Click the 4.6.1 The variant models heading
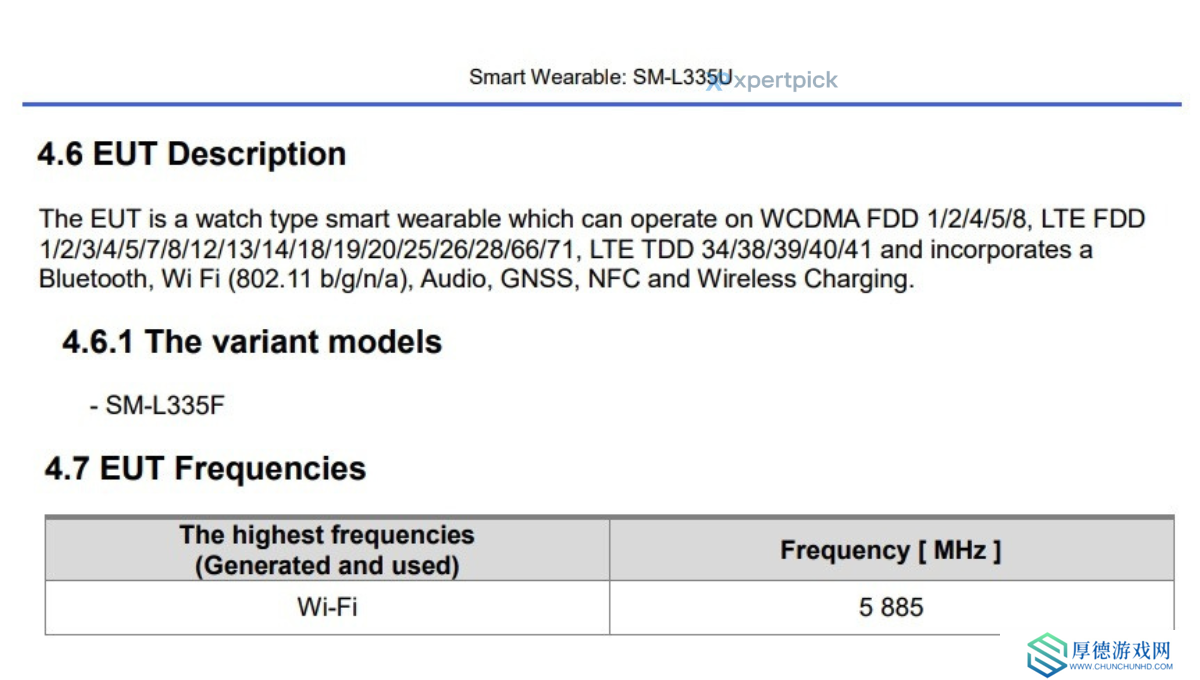Image resolution: width=1200 pixels, height=680 pixels. tap(252, 342)
